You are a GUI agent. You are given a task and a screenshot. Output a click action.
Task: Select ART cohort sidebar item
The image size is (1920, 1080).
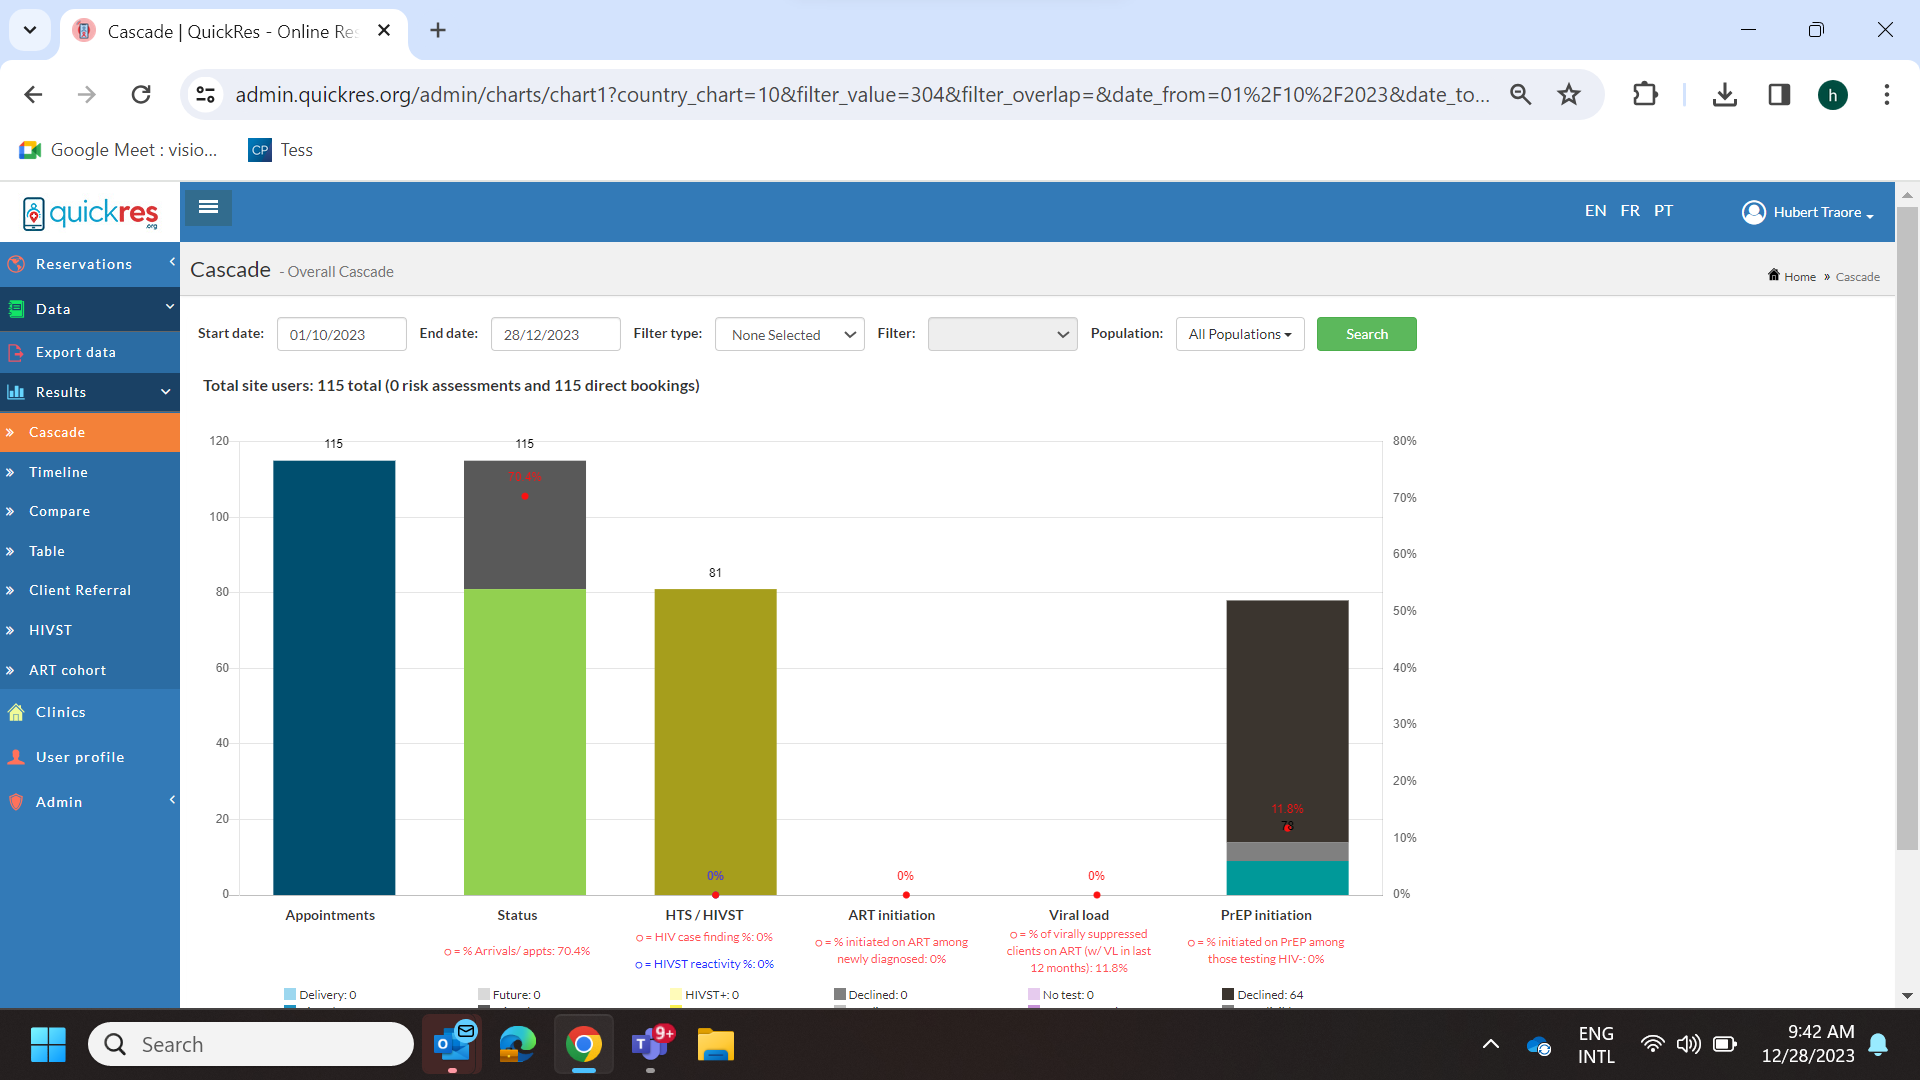pyautogui.click(x=67, y=670)
